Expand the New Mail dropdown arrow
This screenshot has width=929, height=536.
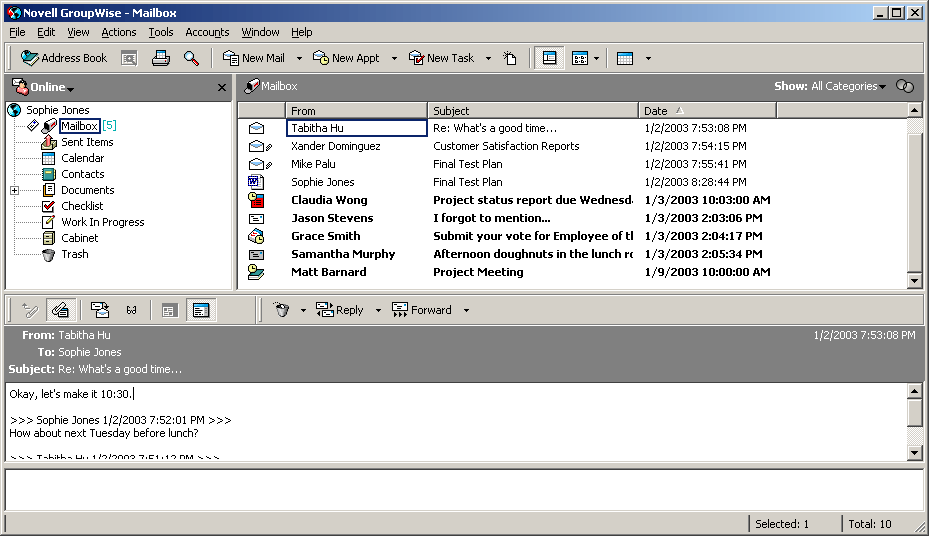299,58
